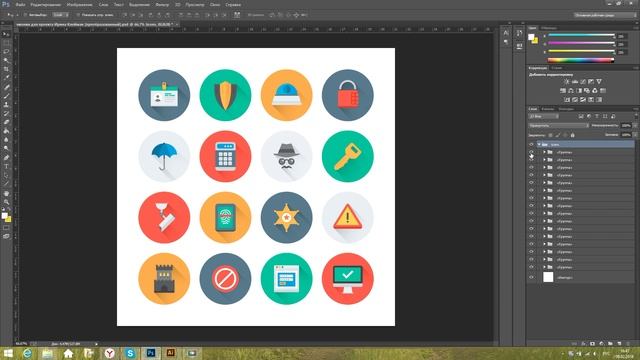Click the delete layer trash icon

tap(627, 344)
